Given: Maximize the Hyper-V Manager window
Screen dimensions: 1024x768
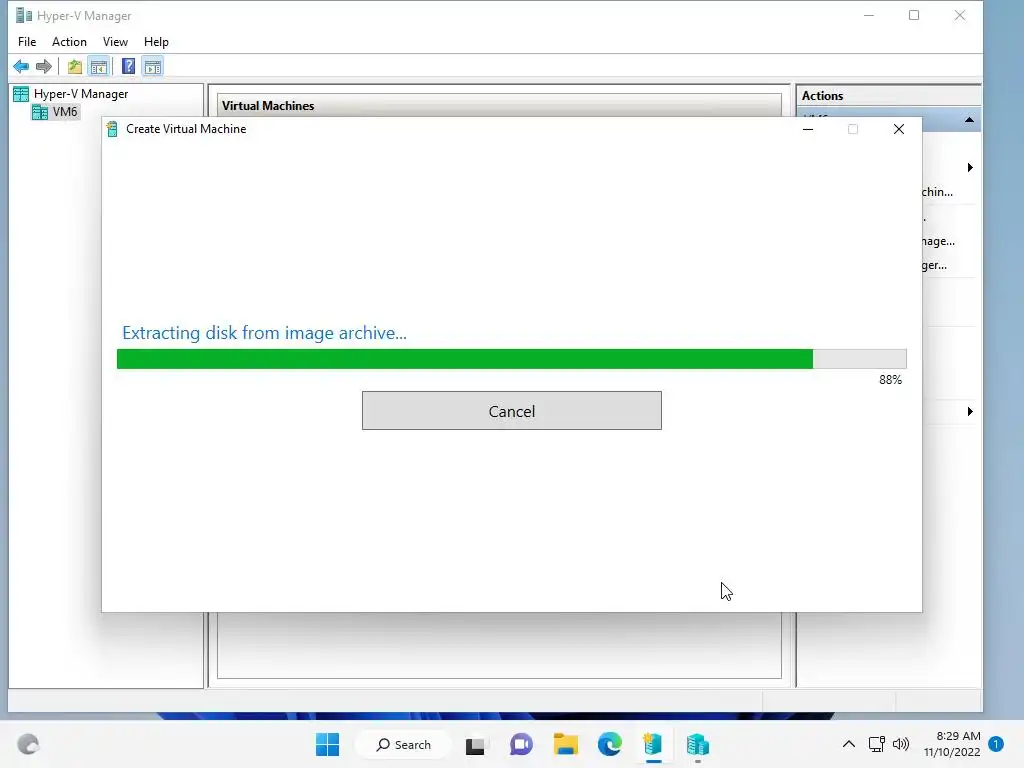Looking at the screenshot, I should pos(914,15).
